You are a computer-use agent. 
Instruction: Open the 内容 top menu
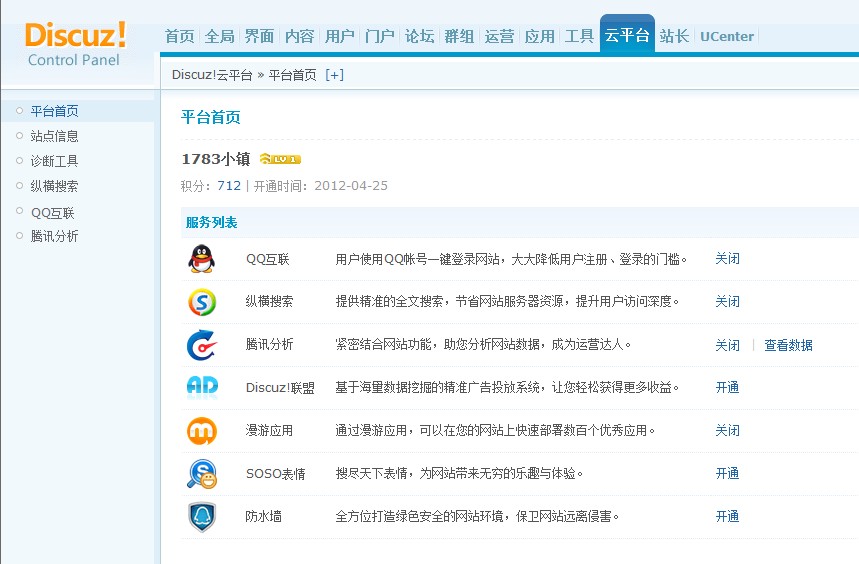[300, 37]
